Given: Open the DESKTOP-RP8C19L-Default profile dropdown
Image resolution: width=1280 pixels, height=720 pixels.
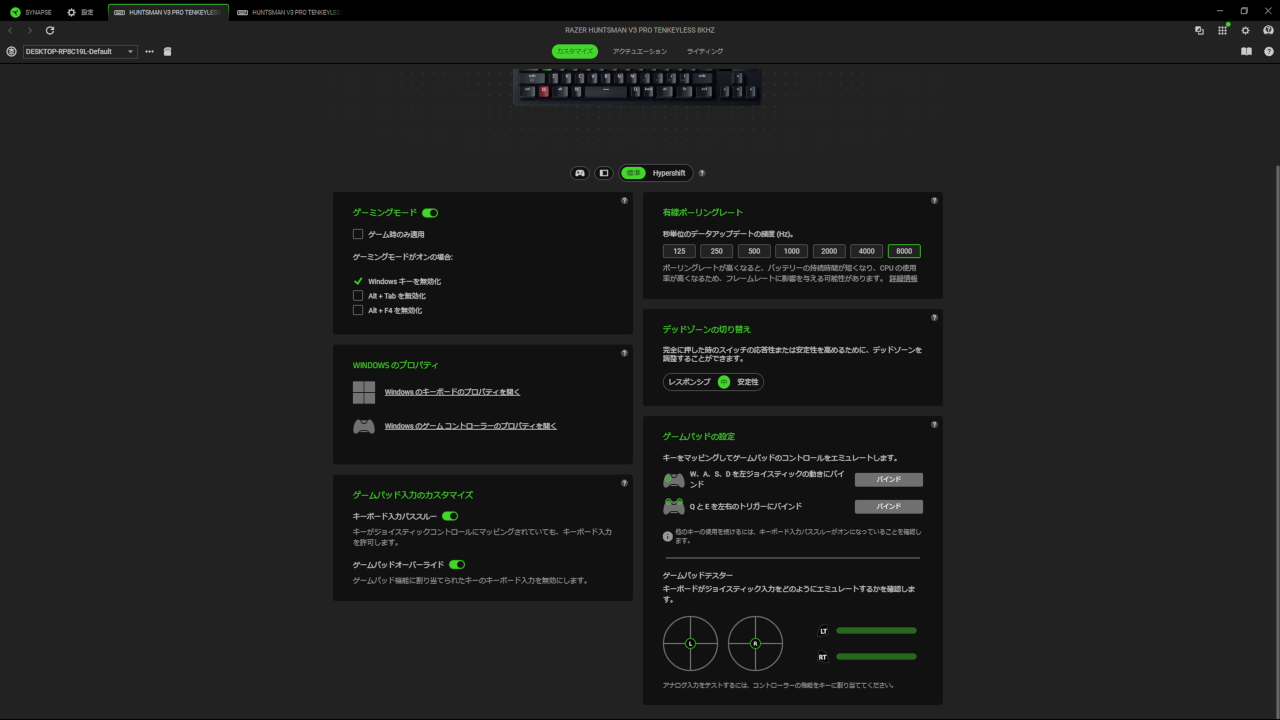Looking at the screenshot, I should pos(80,51).
